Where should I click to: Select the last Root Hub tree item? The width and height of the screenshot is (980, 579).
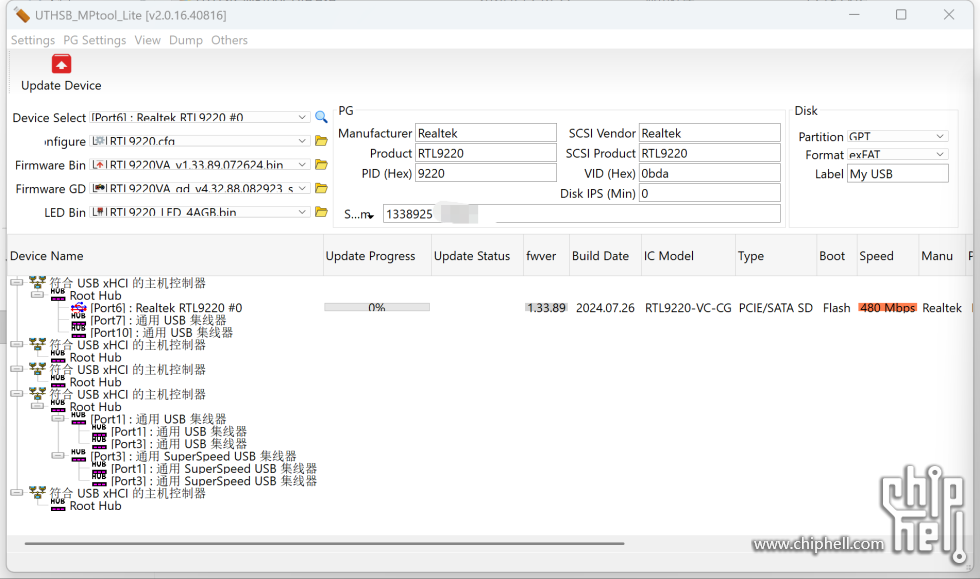point(96,506)
